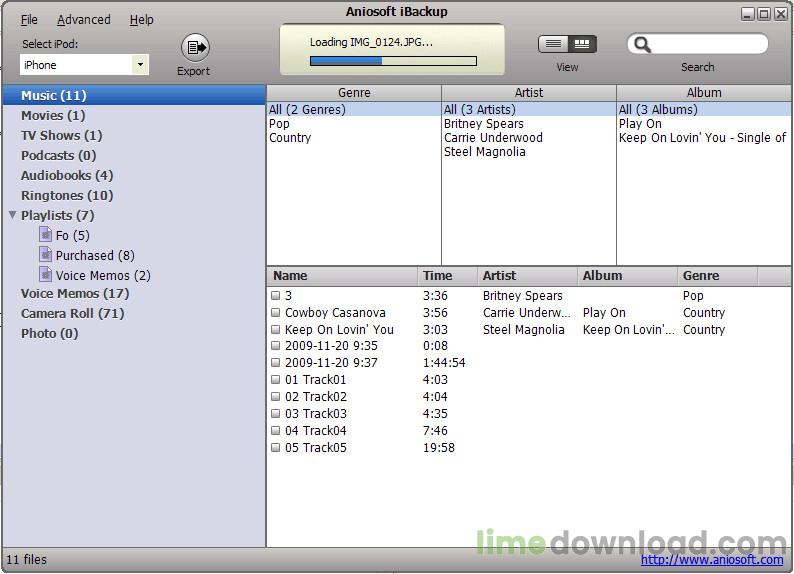Screen dimensions: 794x574
Task: Sort tracks by Name column header
Action: coord(342,276)
